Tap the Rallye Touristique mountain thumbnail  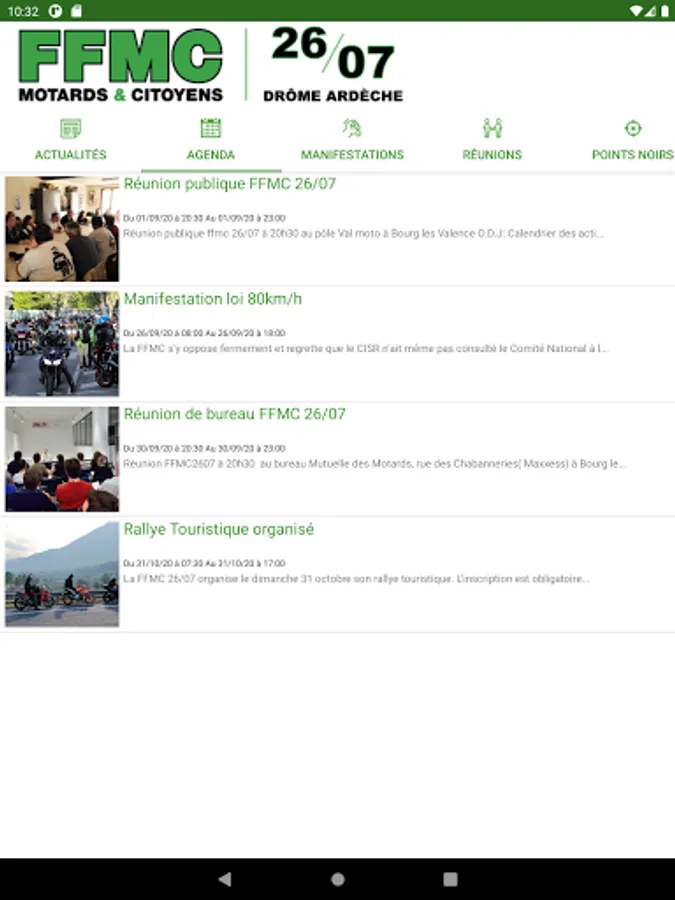(x=62, y=574)
